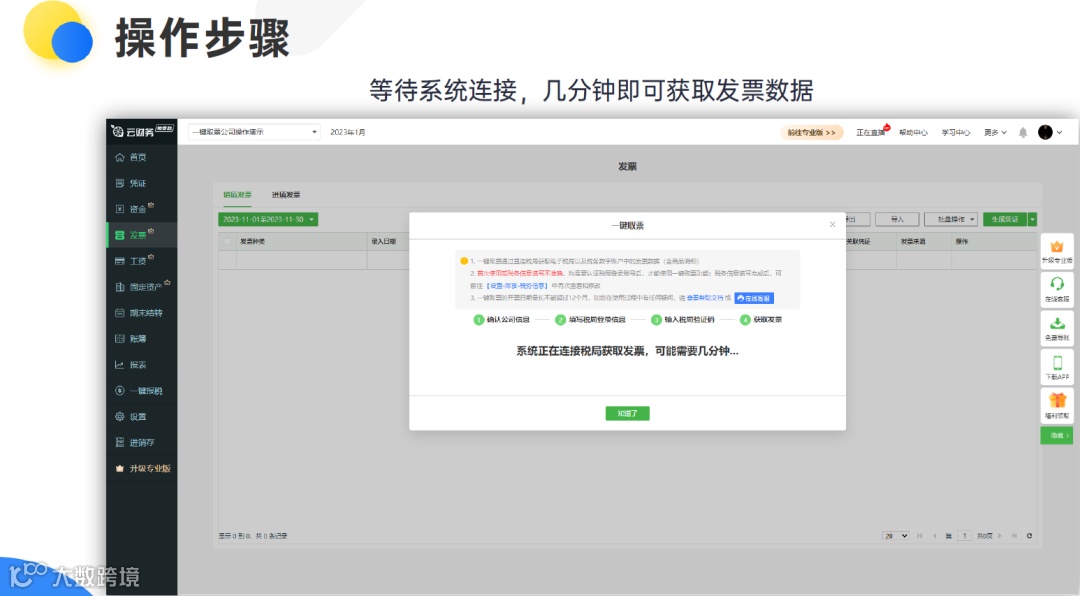Click the 关联凭证 column header
This screenshot has height=596, width=1080.
click(858, 241)
